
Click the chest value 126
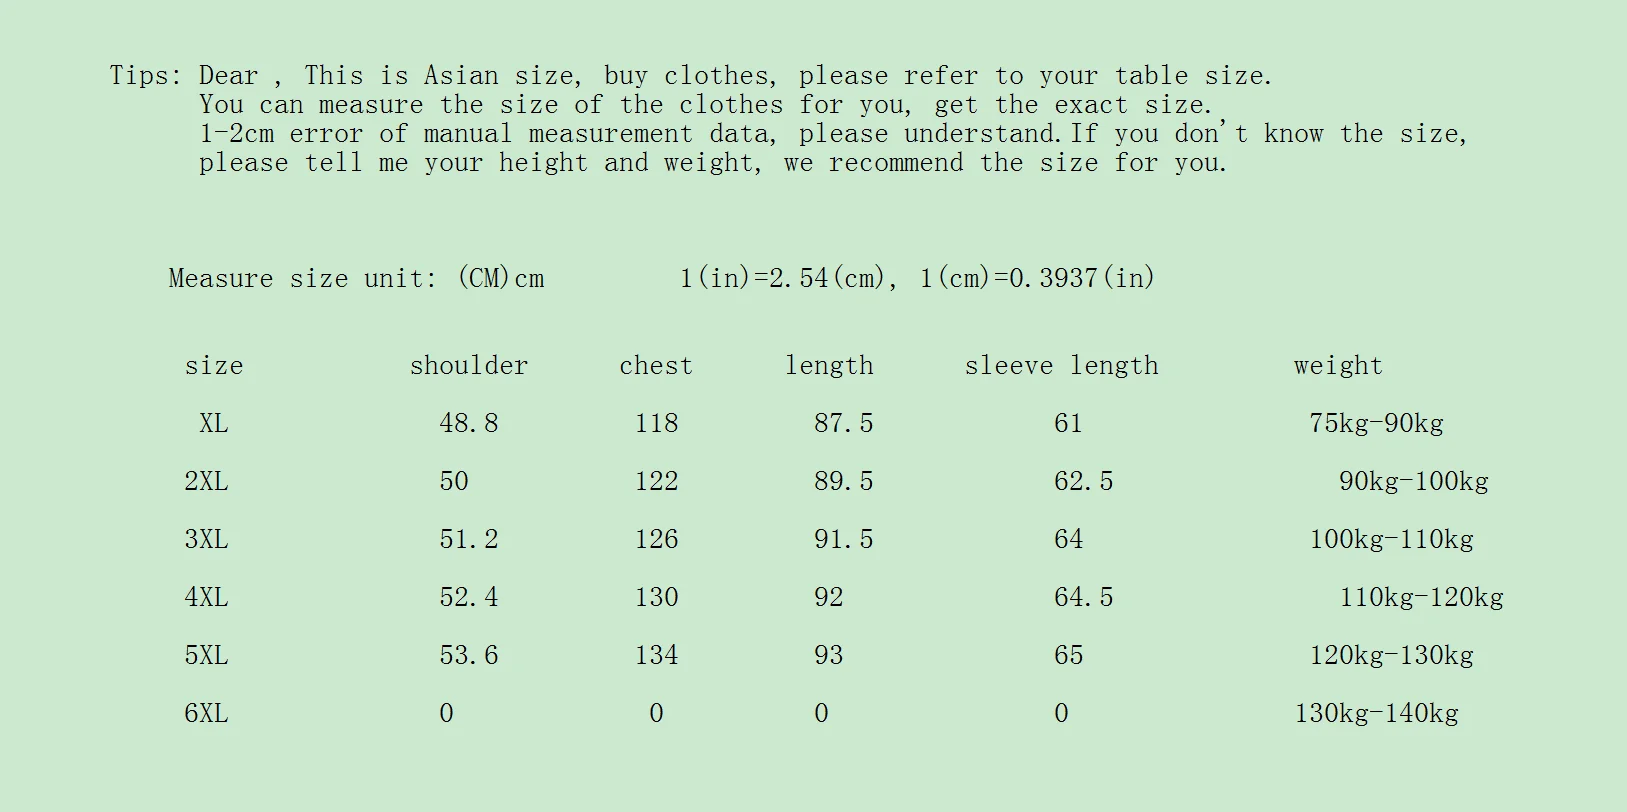click(656, 539)
